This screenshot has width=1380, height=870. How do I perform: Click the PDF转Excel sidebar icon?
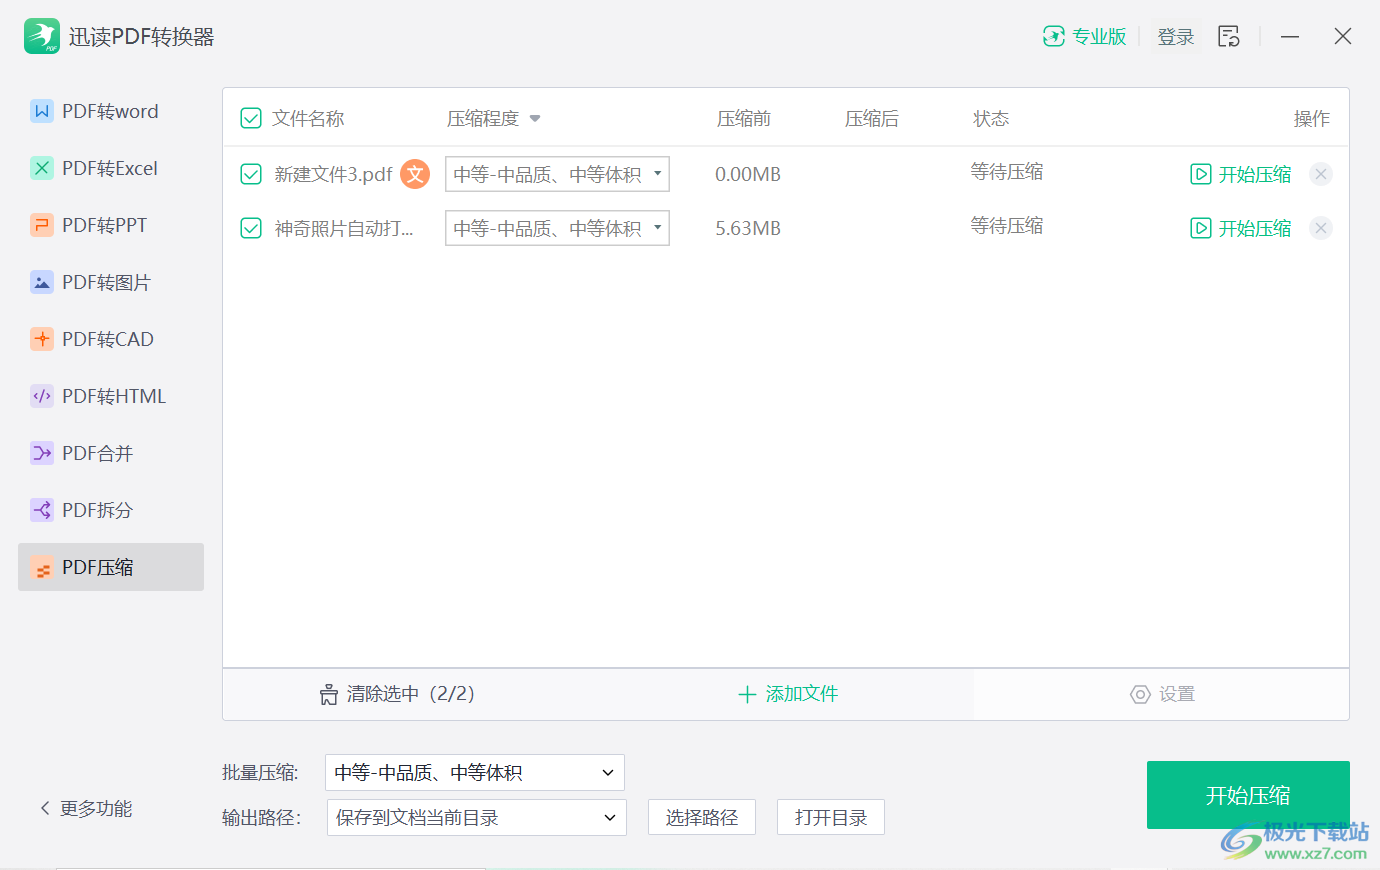click(42, 168)
